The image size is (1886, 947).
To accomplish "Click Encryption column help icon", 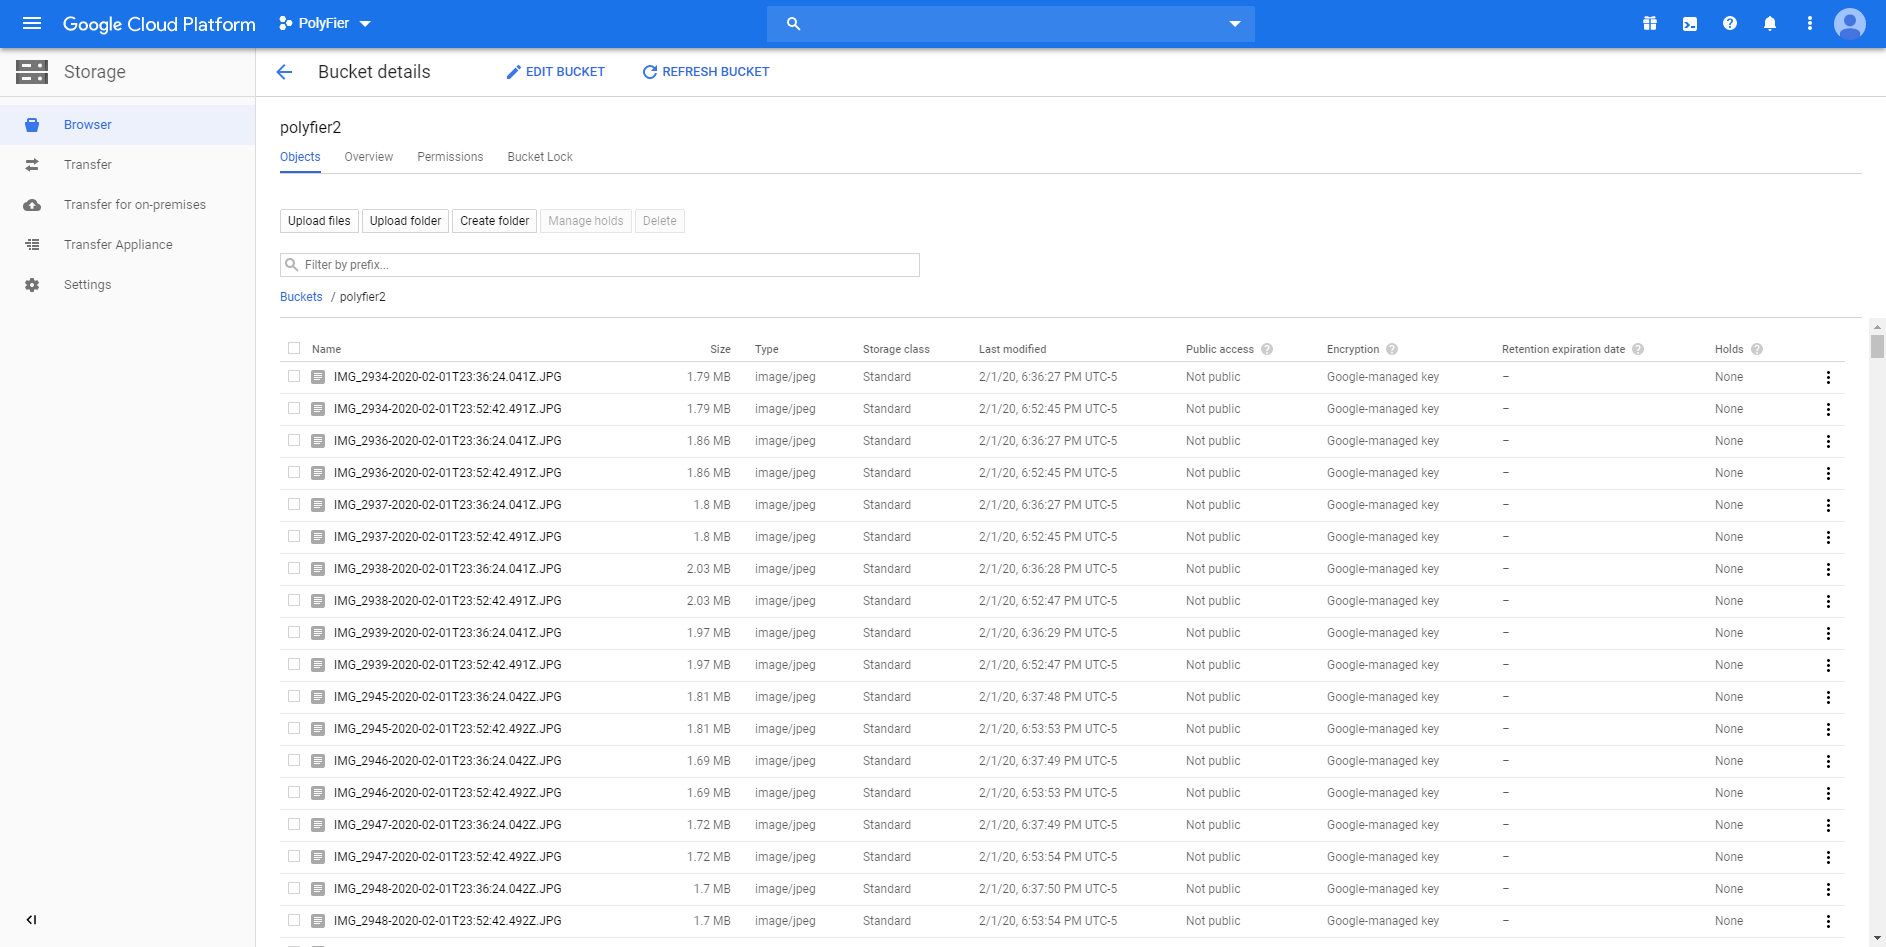I will (1392, 349).
